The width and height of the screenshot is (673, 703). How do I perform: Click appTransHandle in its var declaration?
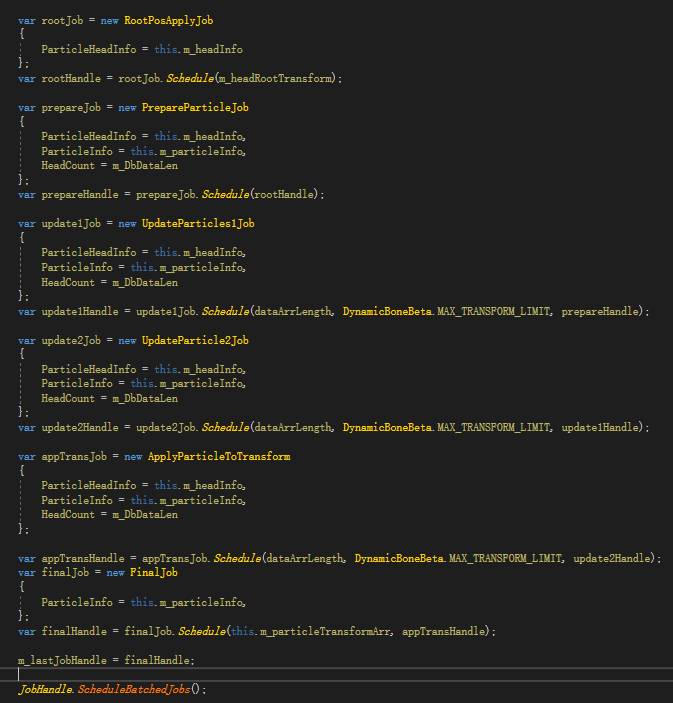point(83,558)
